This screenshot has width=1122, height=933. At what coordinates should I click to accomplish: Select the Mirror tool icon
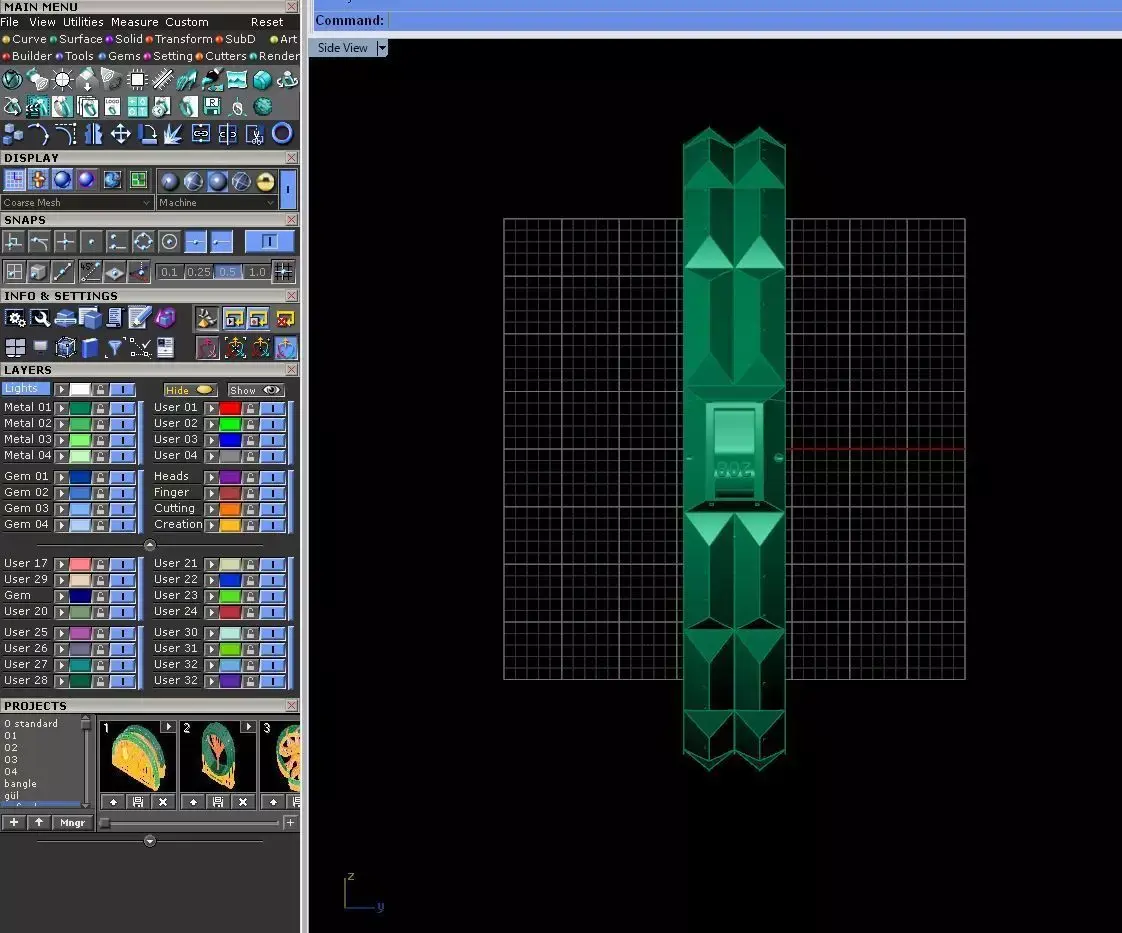tap(93, 134)
